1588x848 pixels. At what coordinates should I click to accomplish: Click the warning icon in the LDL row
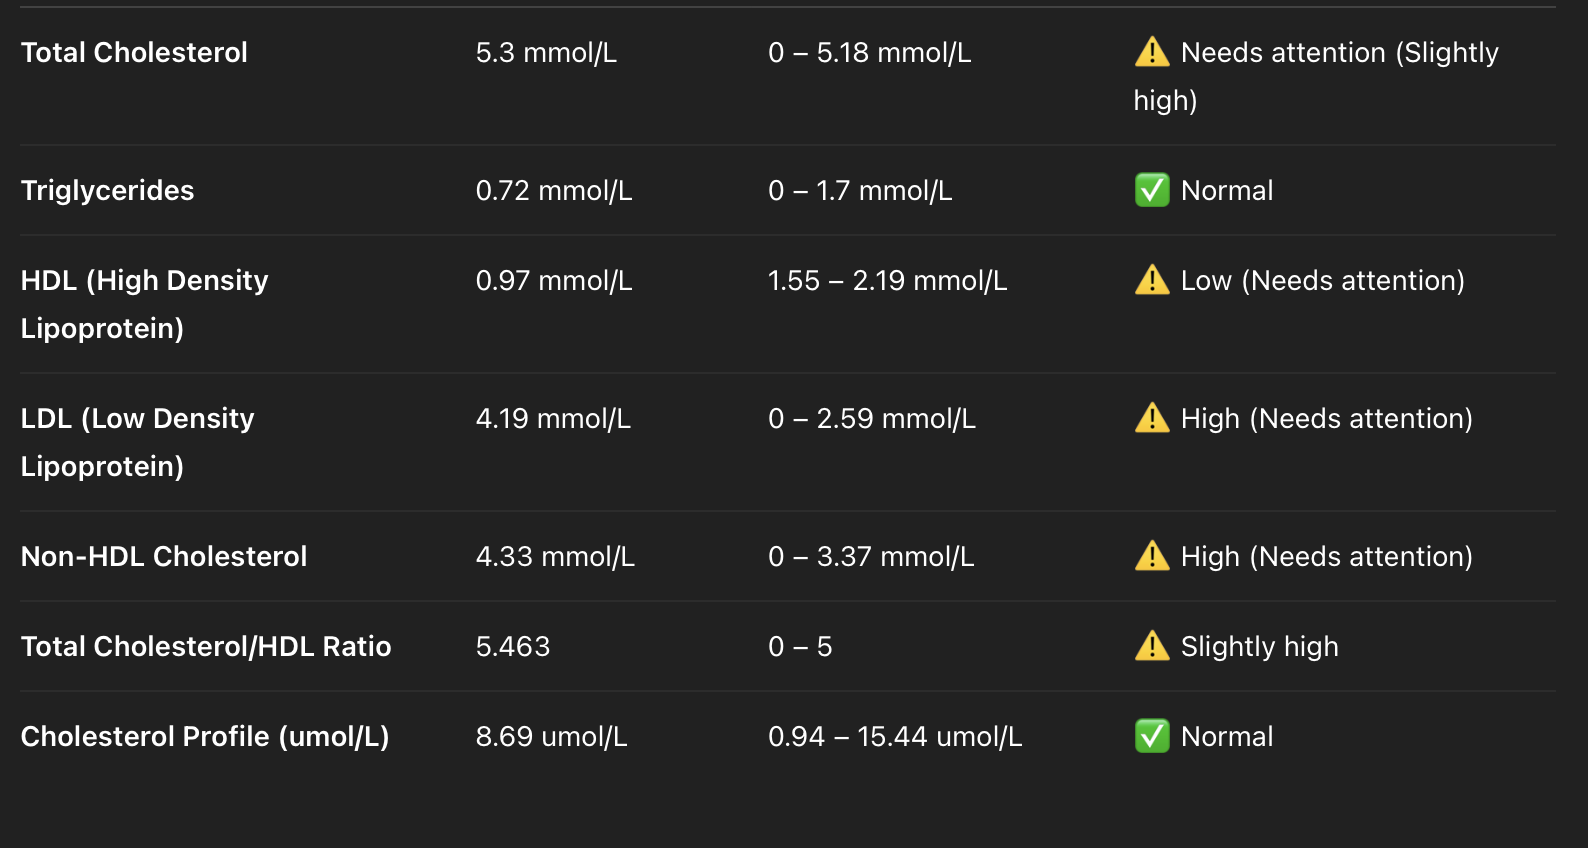1152,418
